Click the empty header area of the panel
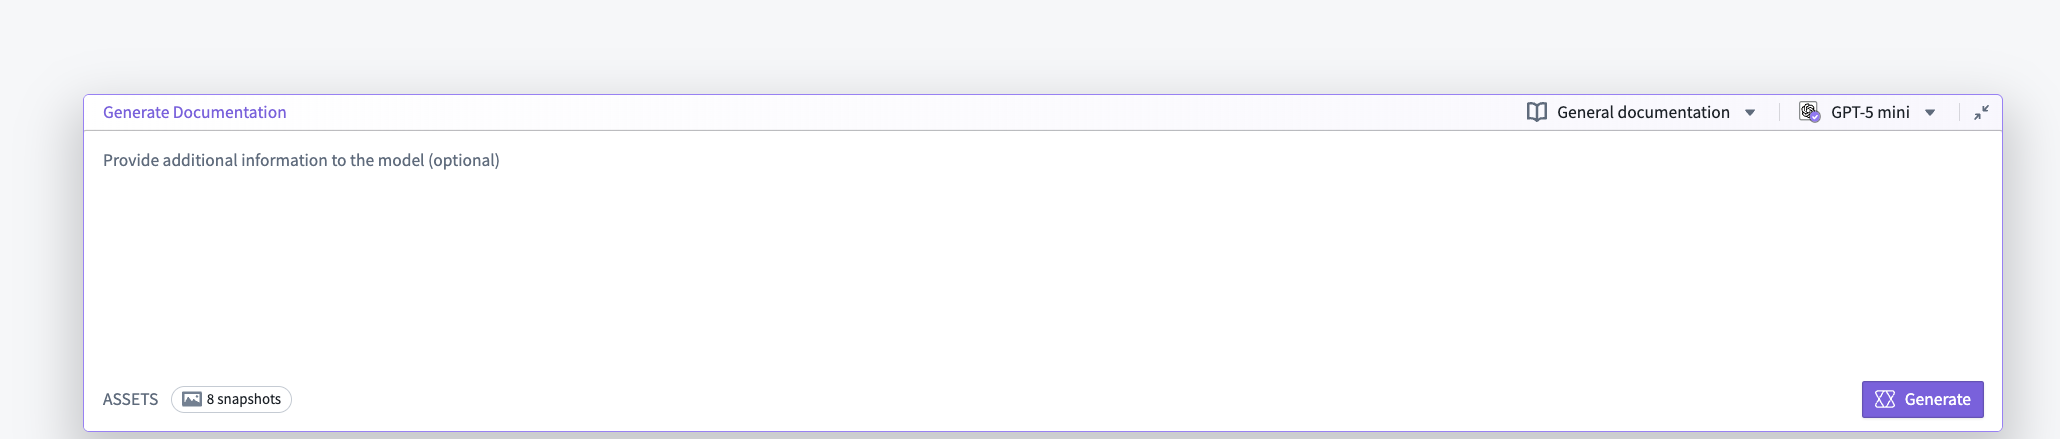Viewport: 2060px width, 439px height. (900, 112)
